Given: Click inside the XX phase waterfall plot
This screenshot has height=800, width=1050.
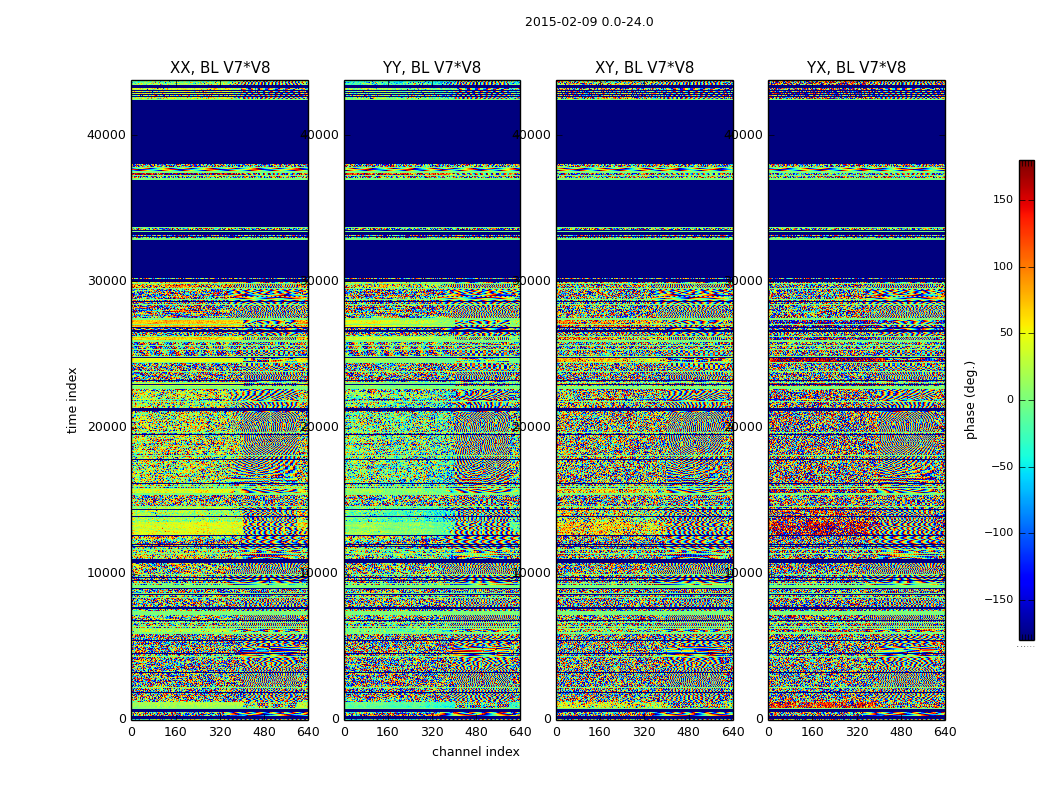Looking at the screenshot, I should [x=220, y=400].
